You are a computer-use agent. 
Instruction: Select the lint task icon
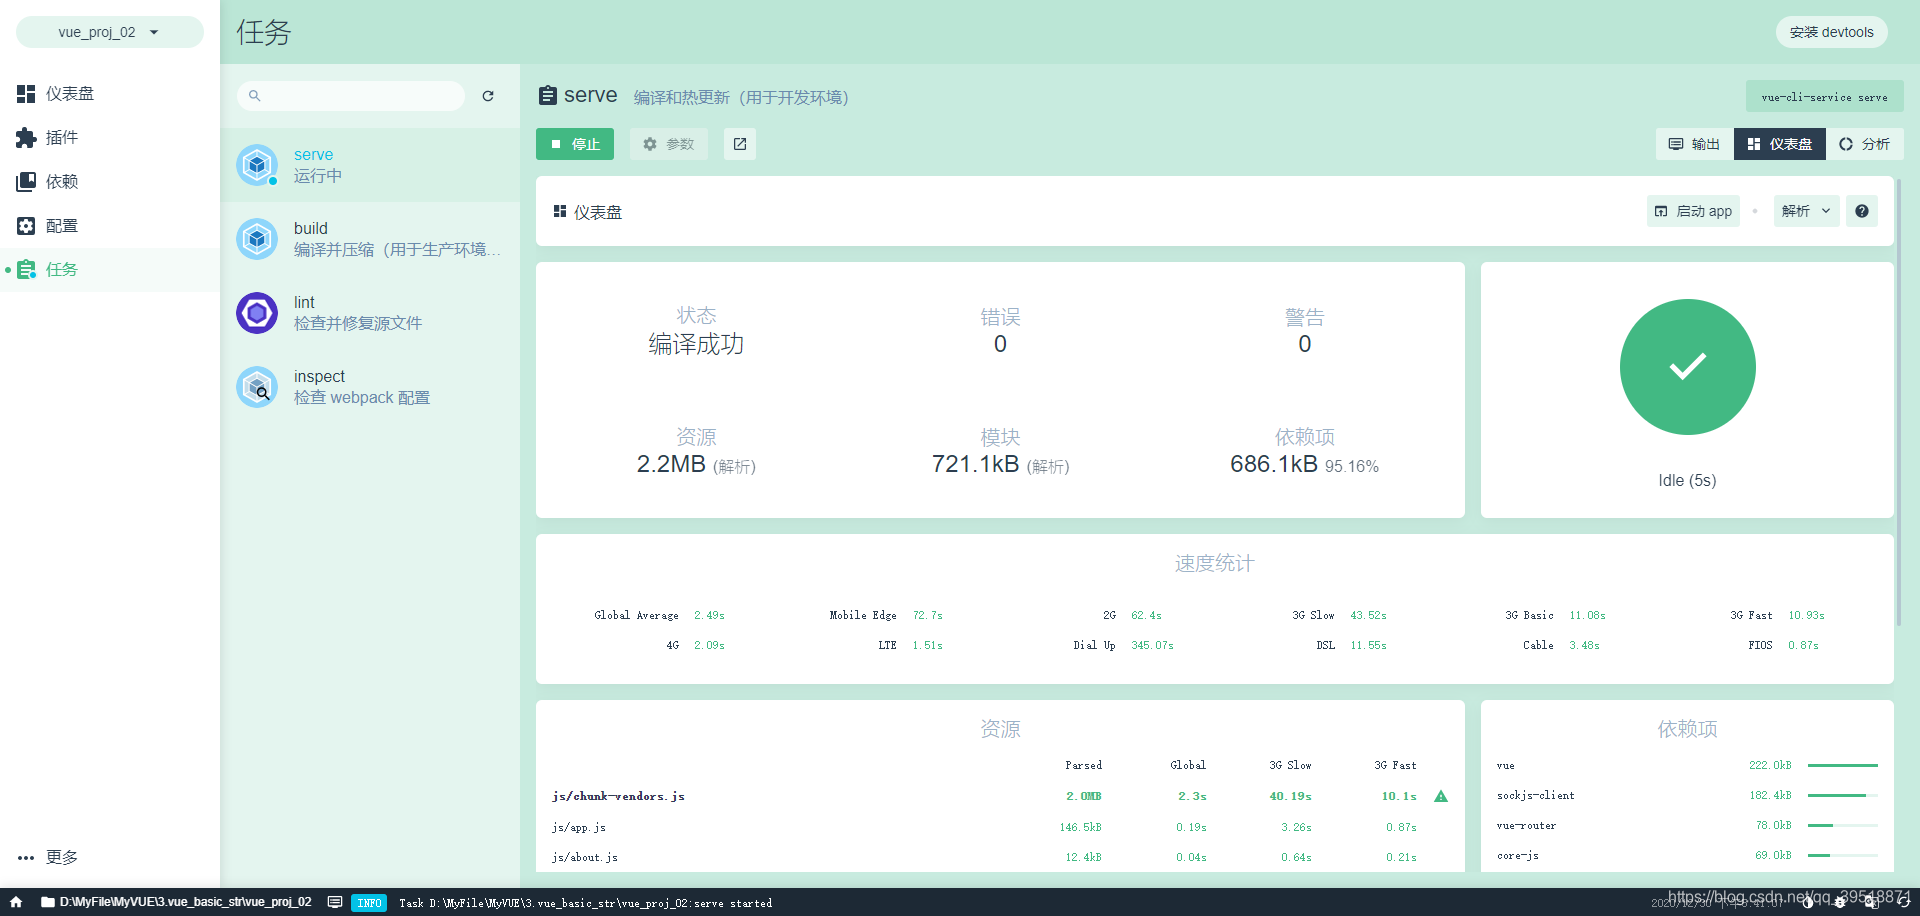click(257, 313)
